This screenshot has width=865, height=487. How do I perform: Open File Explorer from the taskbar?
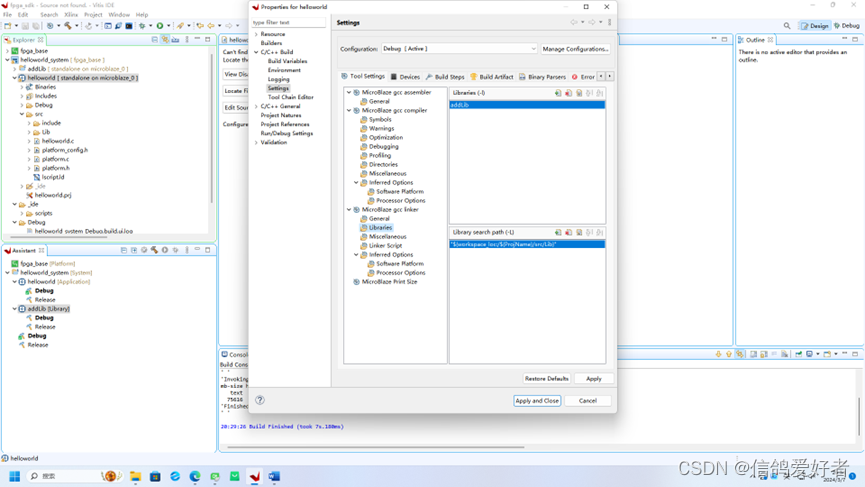tap(136, 477)
